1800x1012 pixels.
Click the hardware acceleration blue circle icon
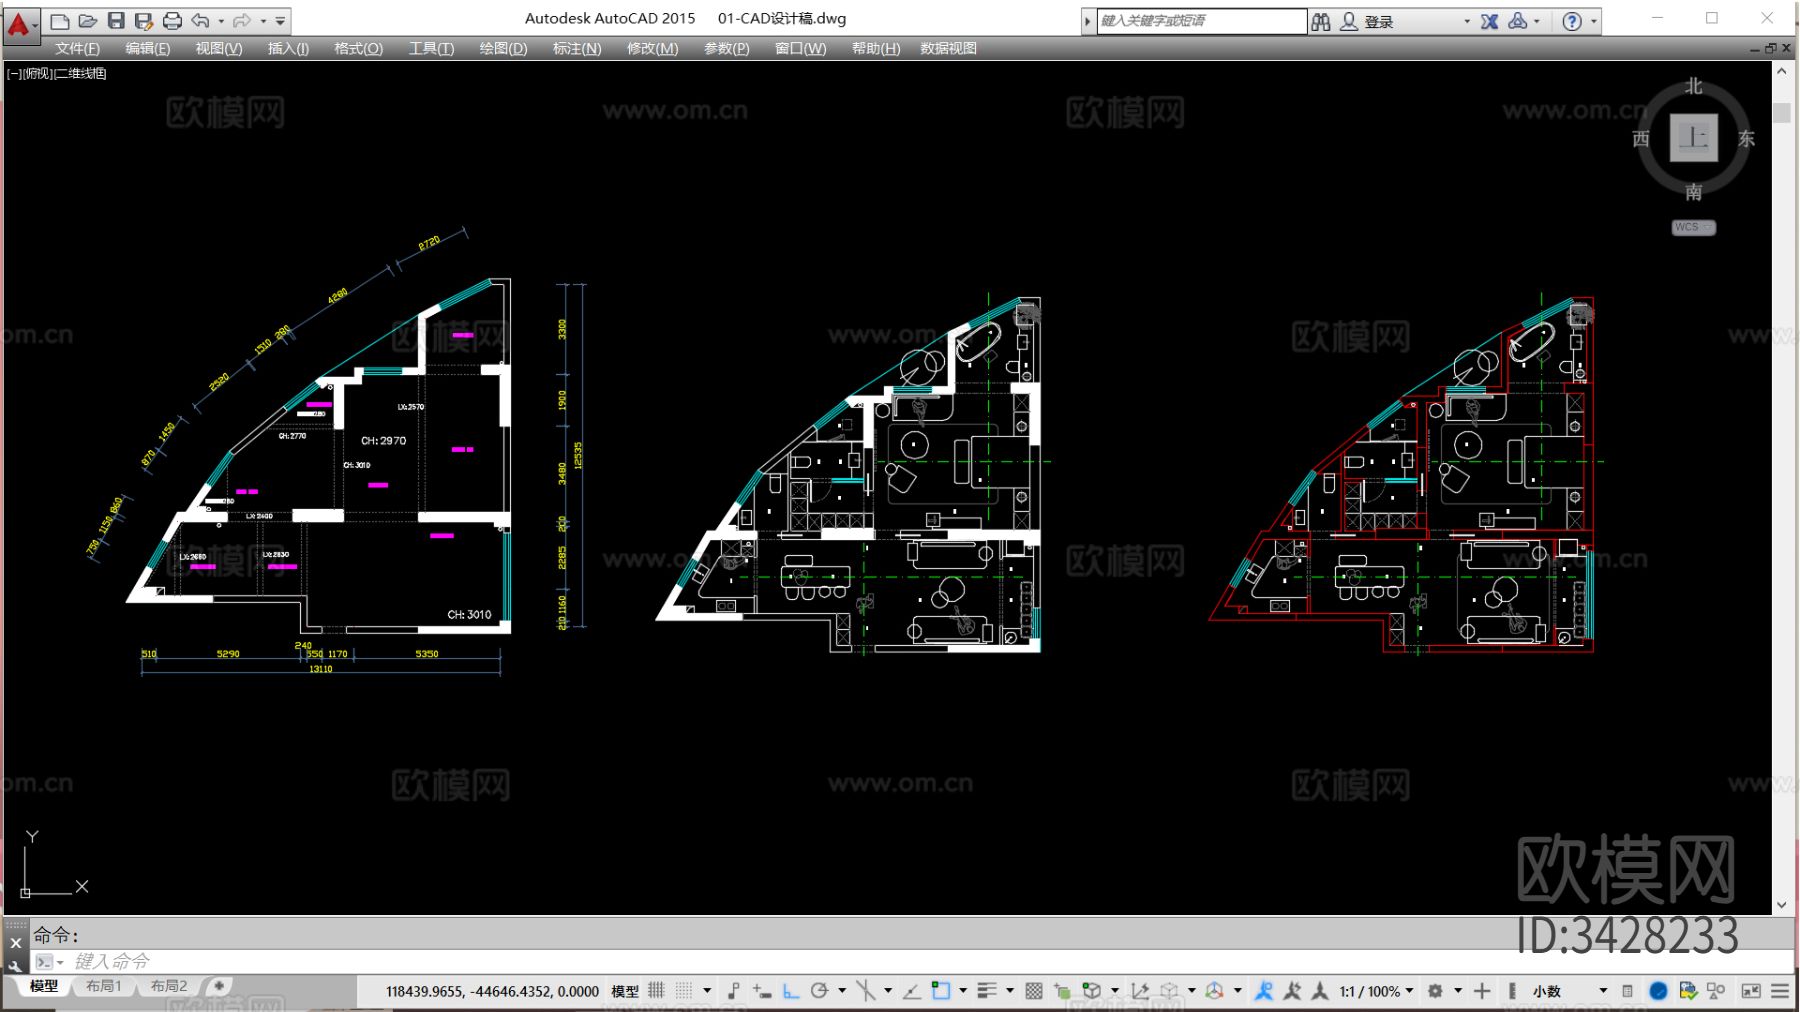click(x=1659, y=991)
